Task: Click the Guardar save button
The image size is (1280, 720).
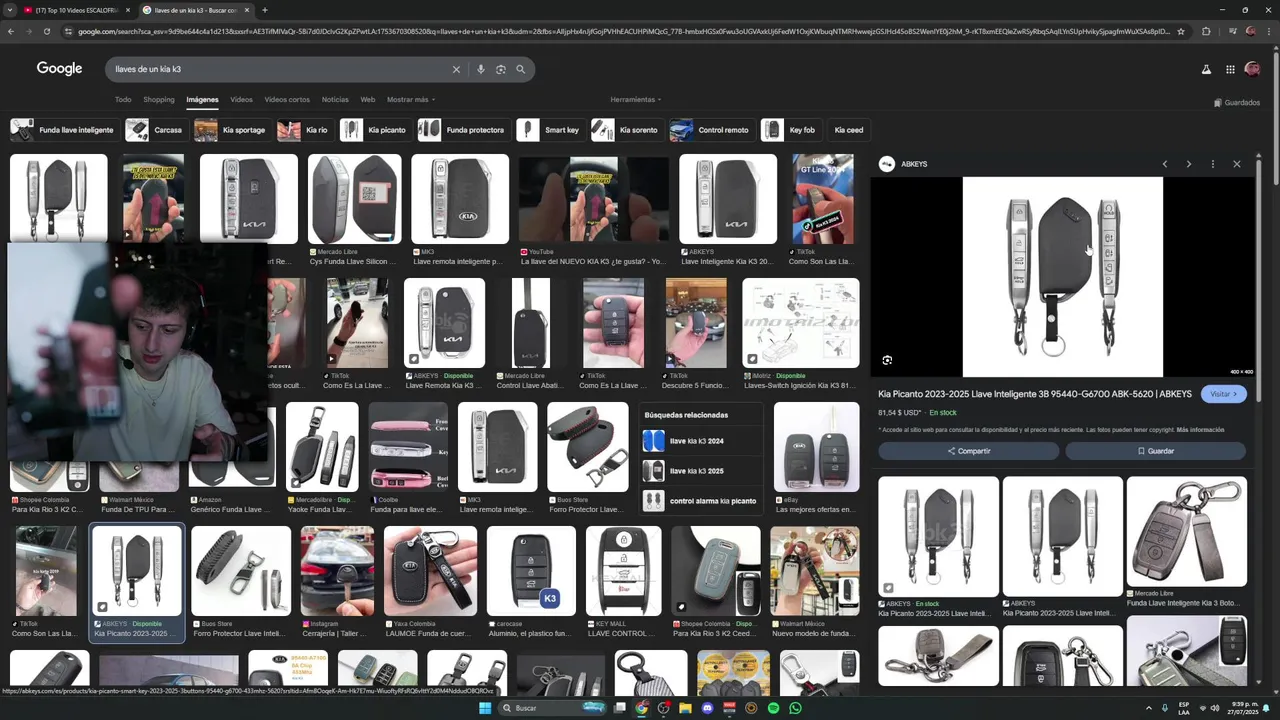Action: point(1155,451)
